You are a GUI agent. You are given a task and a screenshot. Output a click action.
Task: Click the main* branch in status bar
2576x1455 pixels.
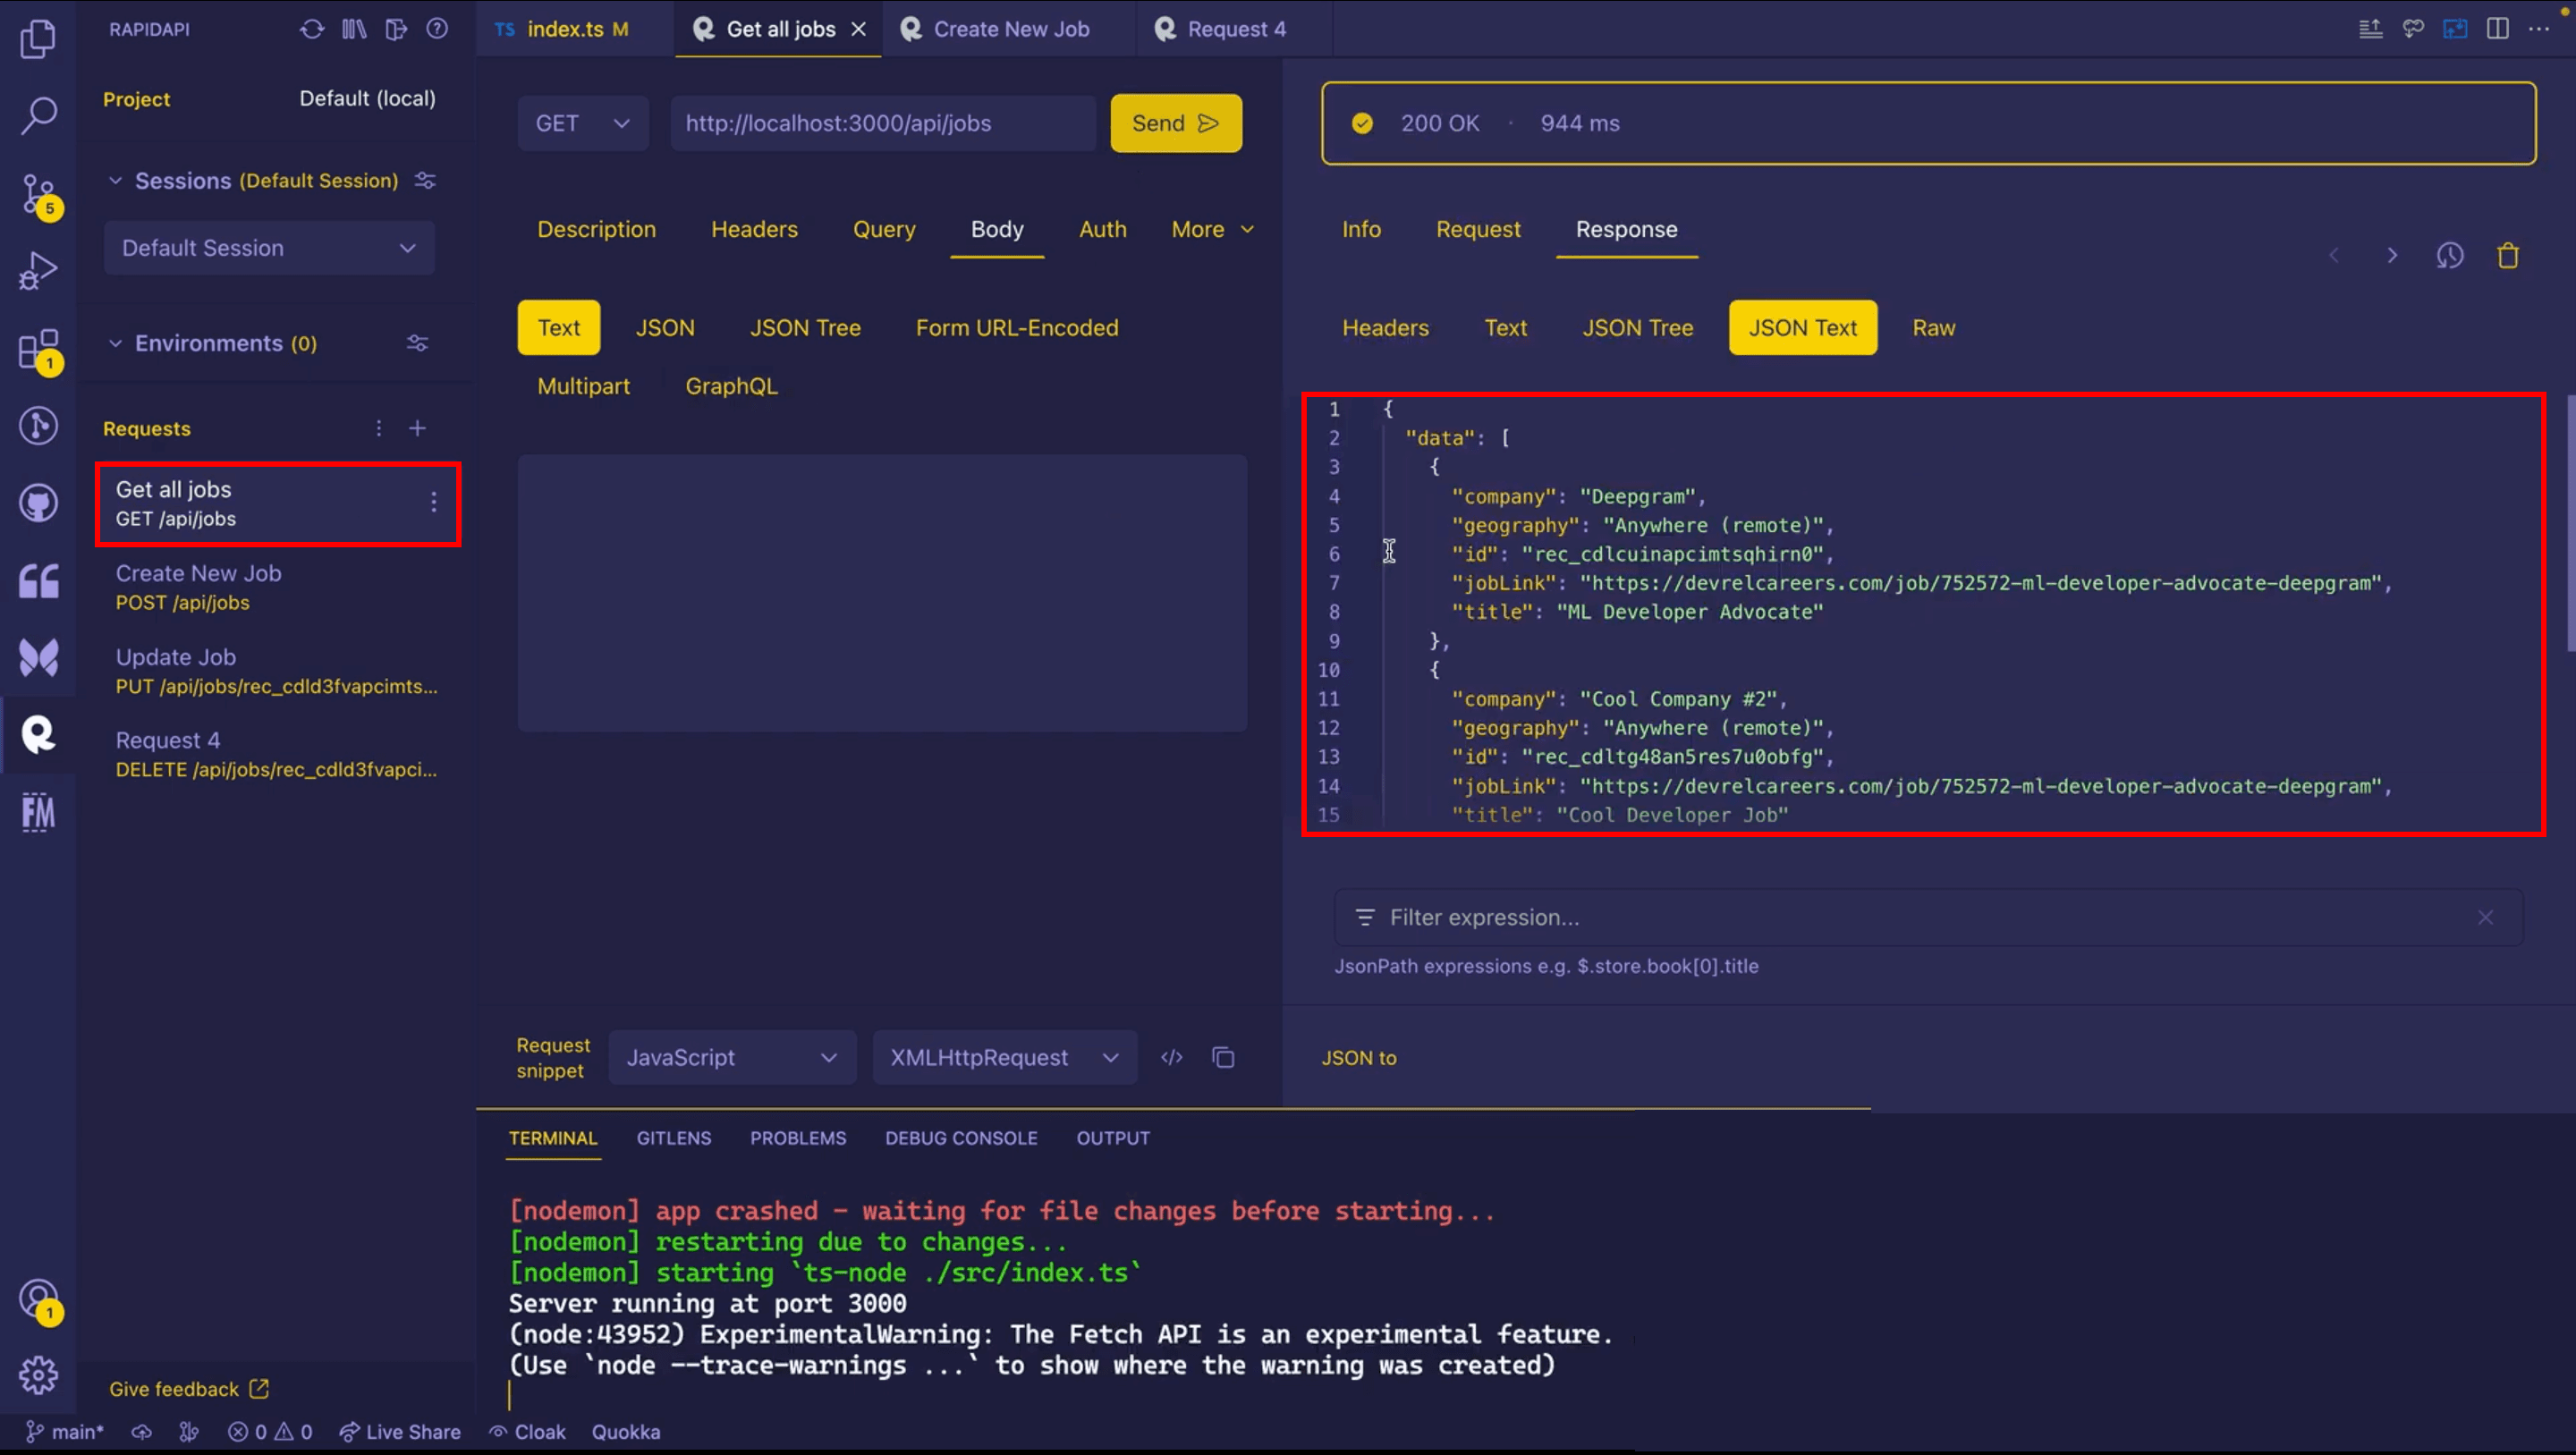pyautogui.click(x=64, y=1433)
